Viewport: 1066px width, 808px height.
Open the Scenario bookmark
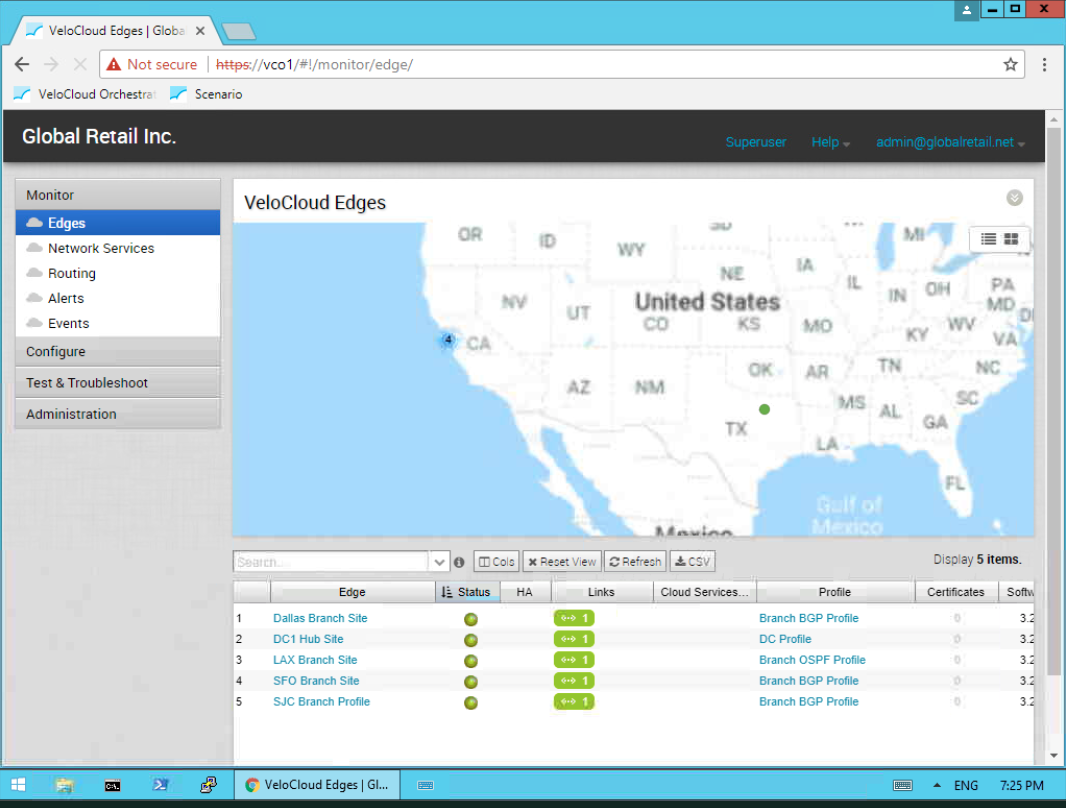207,94
